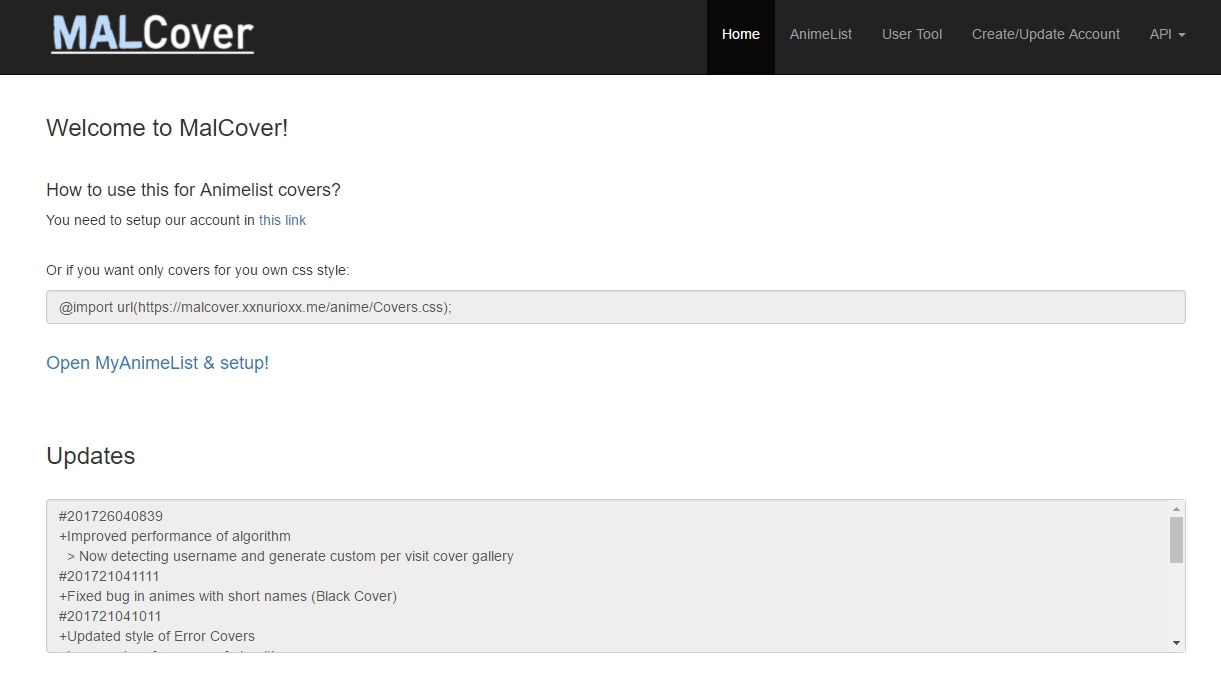Select User Tool in navigation bar

coord(911,34)
